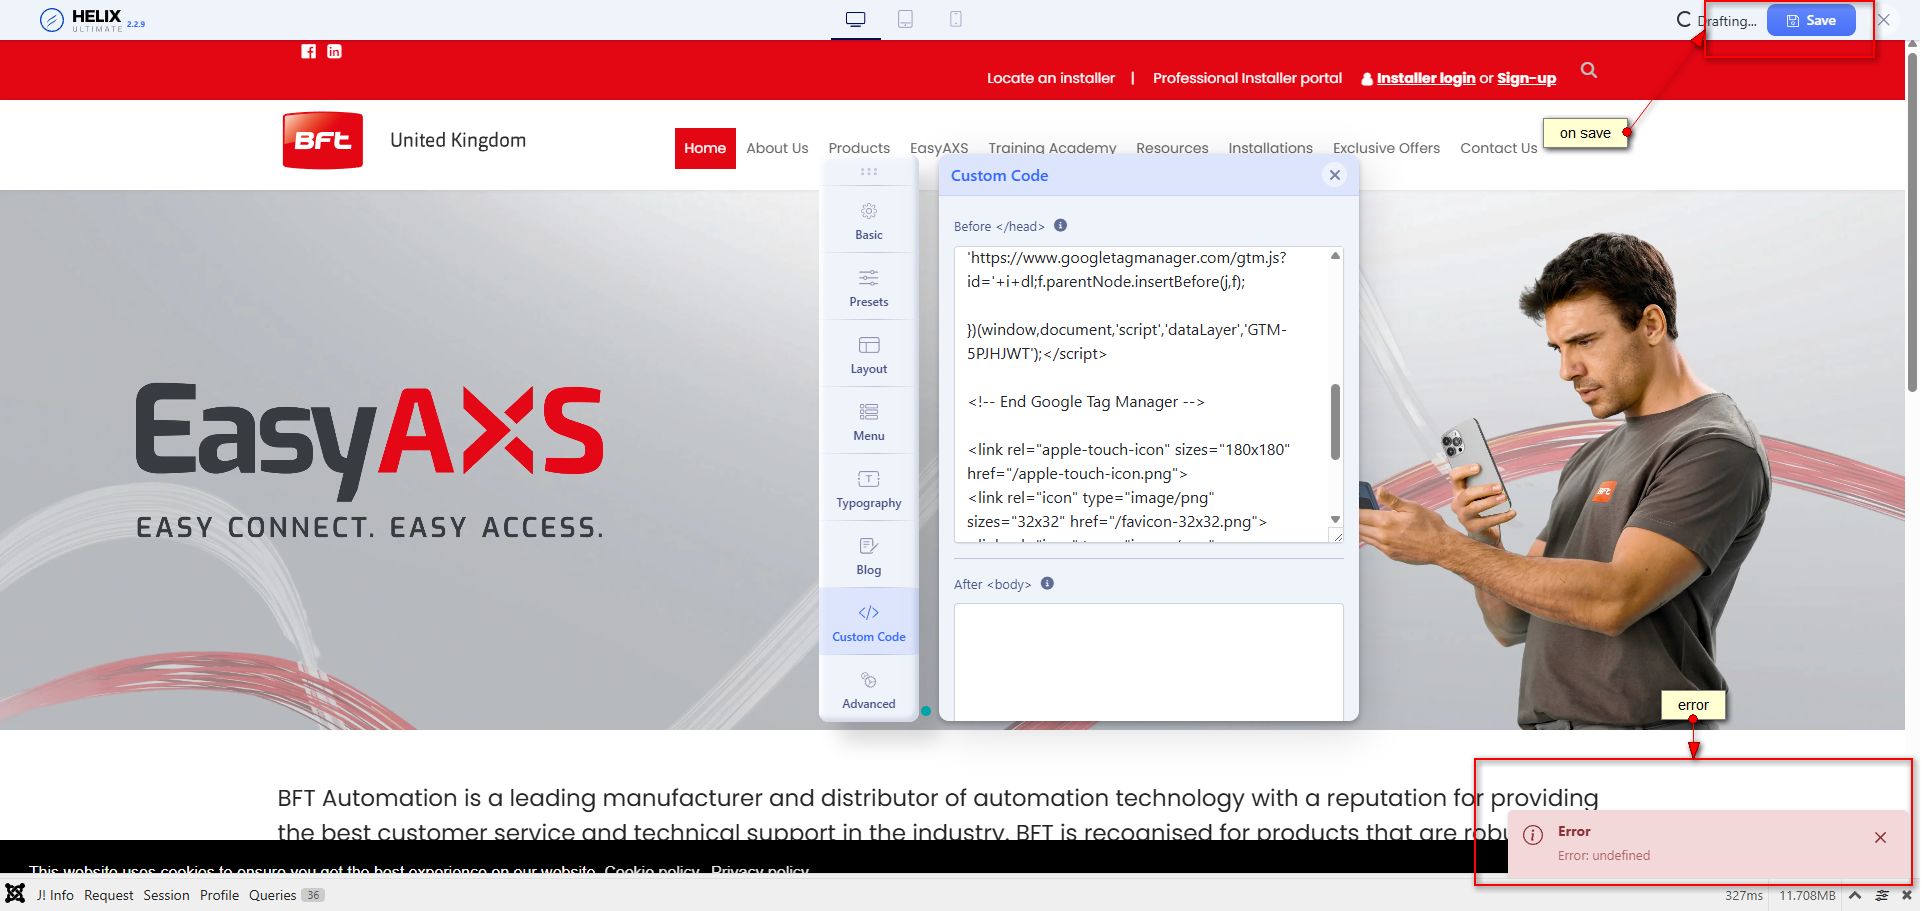Open the Installations menu item
1923x911 pixels.
tap(1270, 148)
